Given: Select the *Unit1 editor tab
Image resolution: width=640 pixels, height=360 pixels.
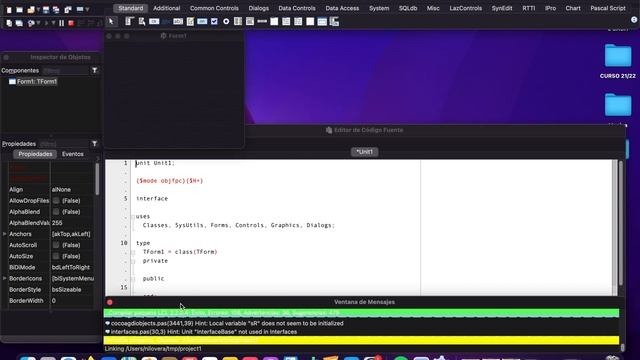Looking at the screenshot, I should [364, 152].
